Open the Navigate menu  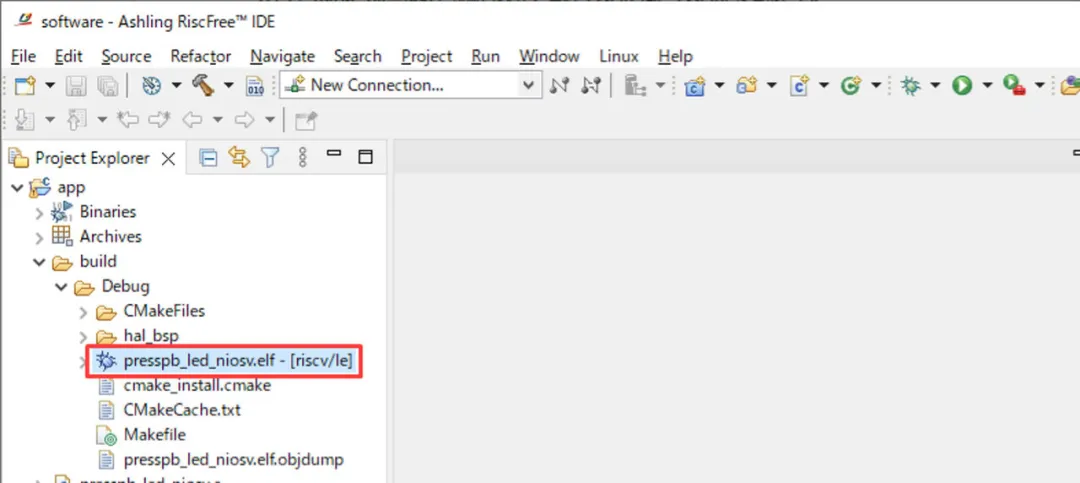[x=282, y=56]
